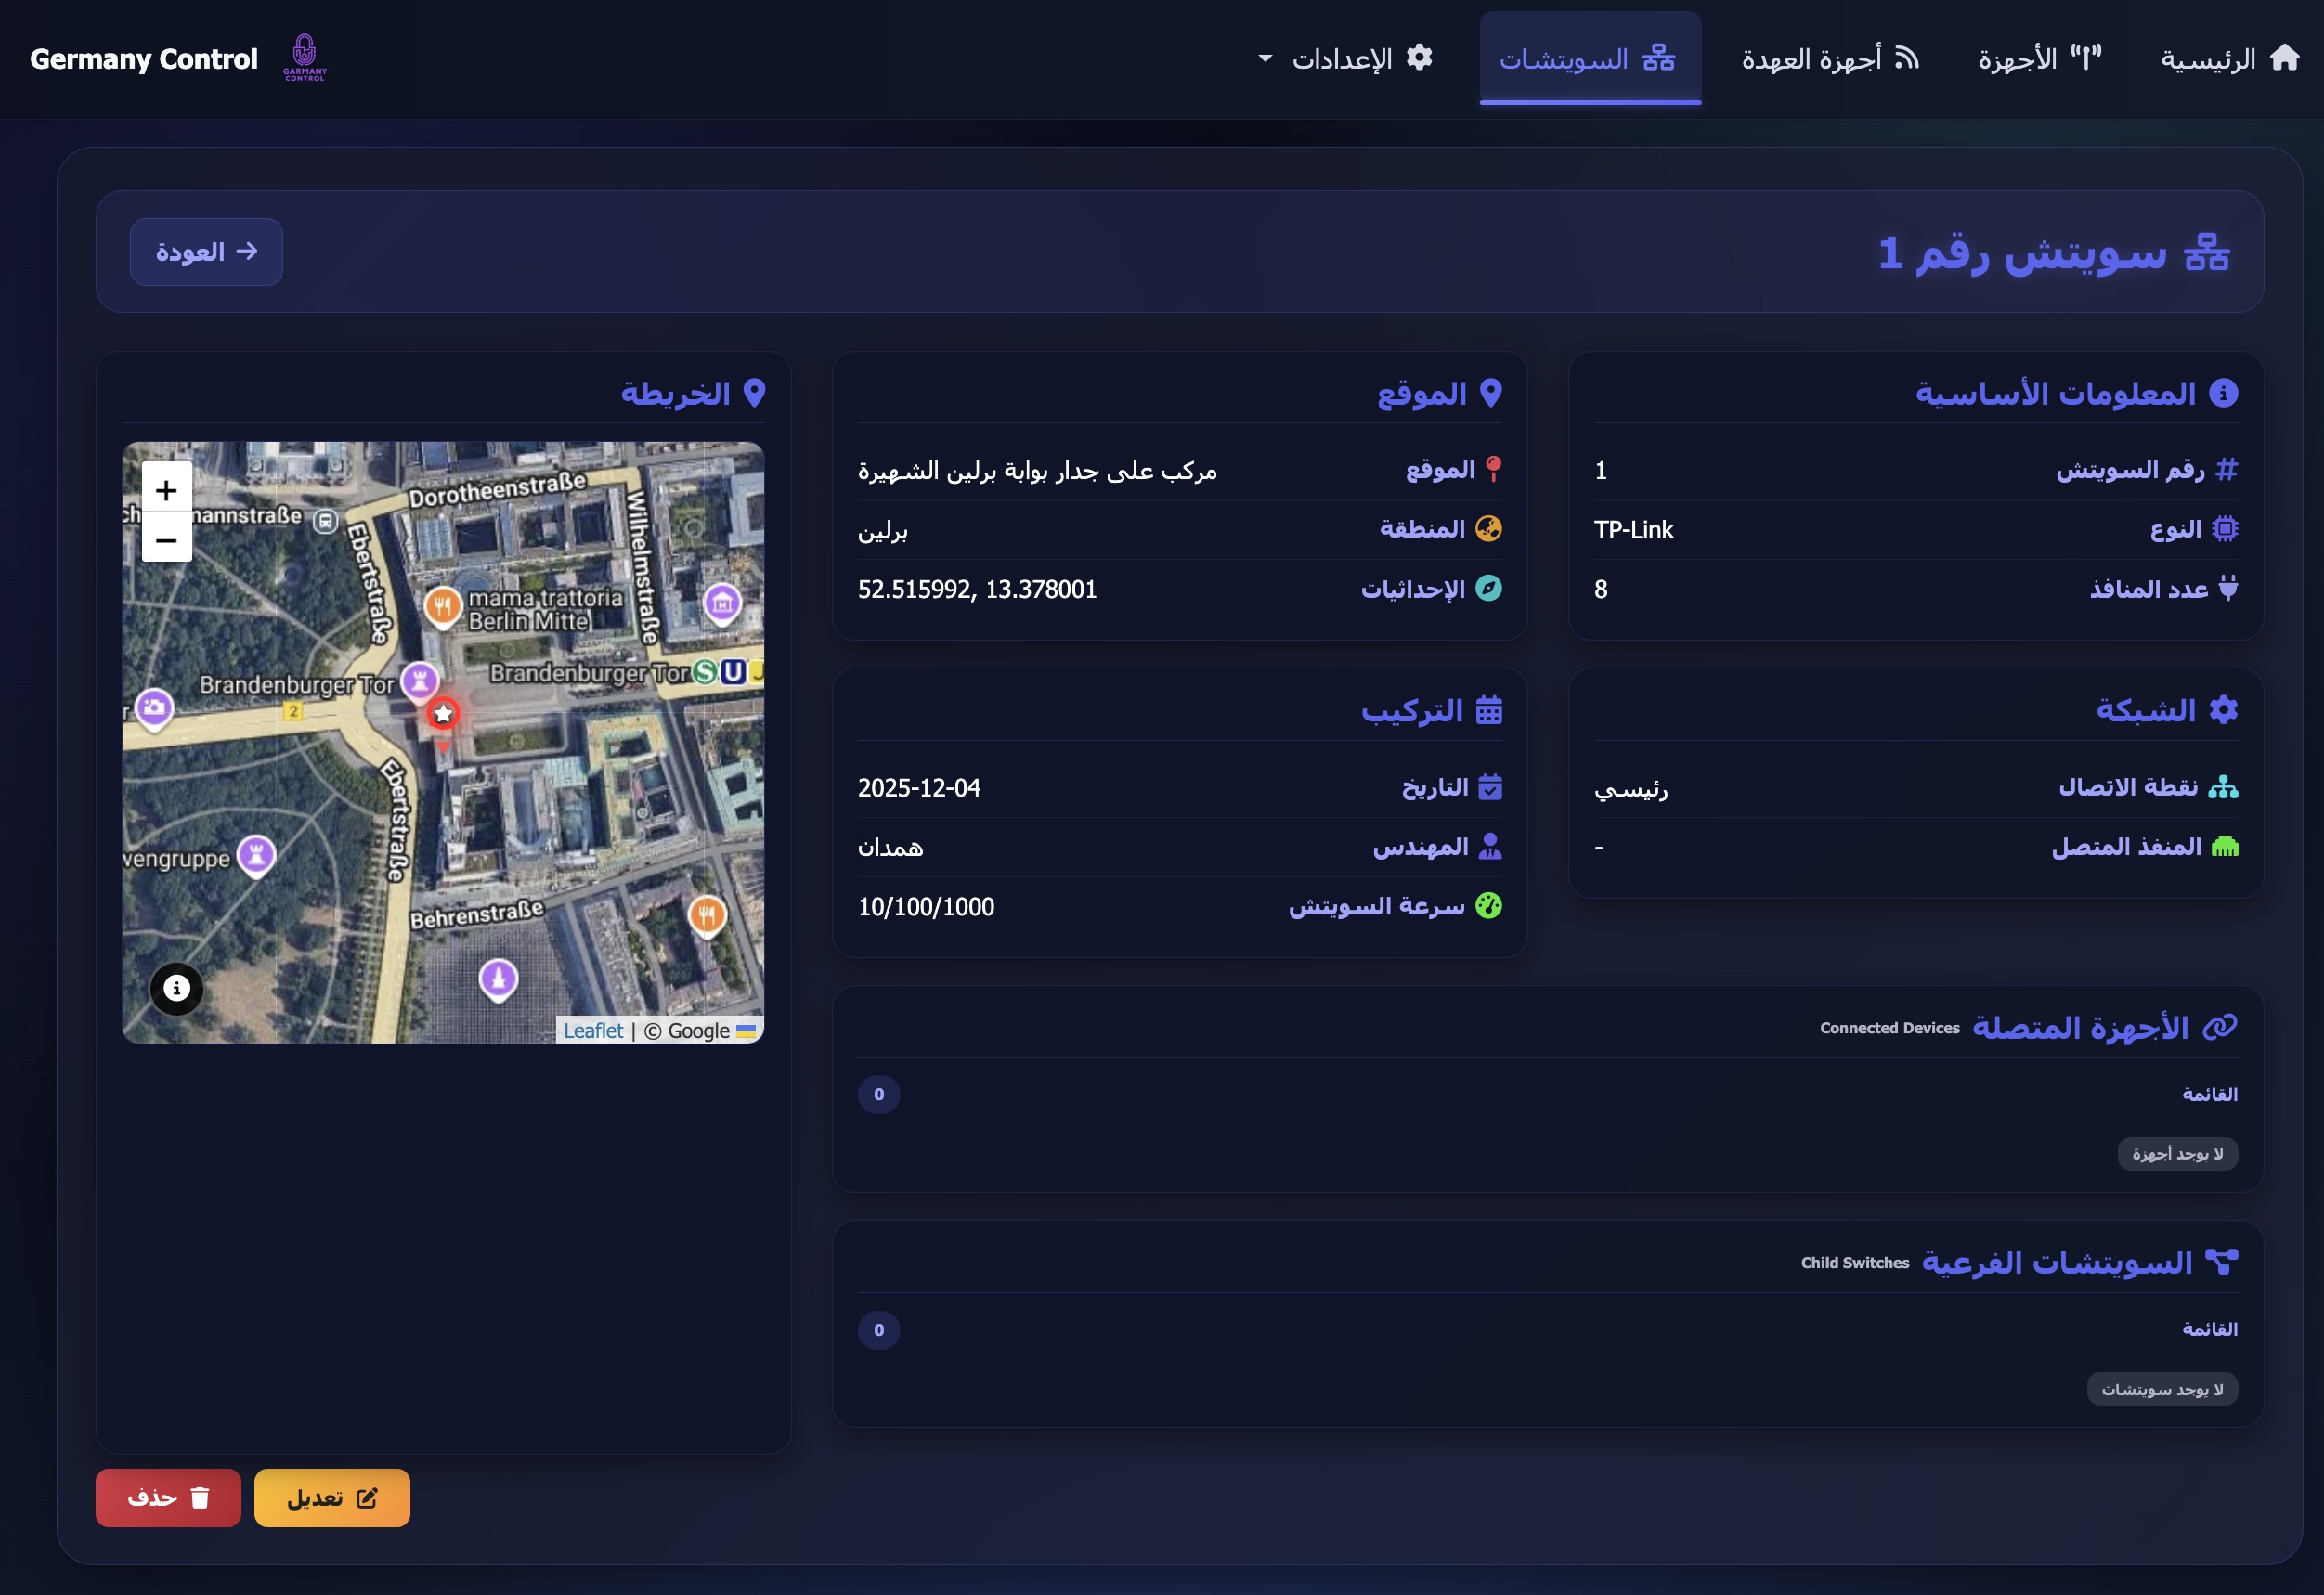
Task: Select the red star marker on the map
Action: [443, 712]
